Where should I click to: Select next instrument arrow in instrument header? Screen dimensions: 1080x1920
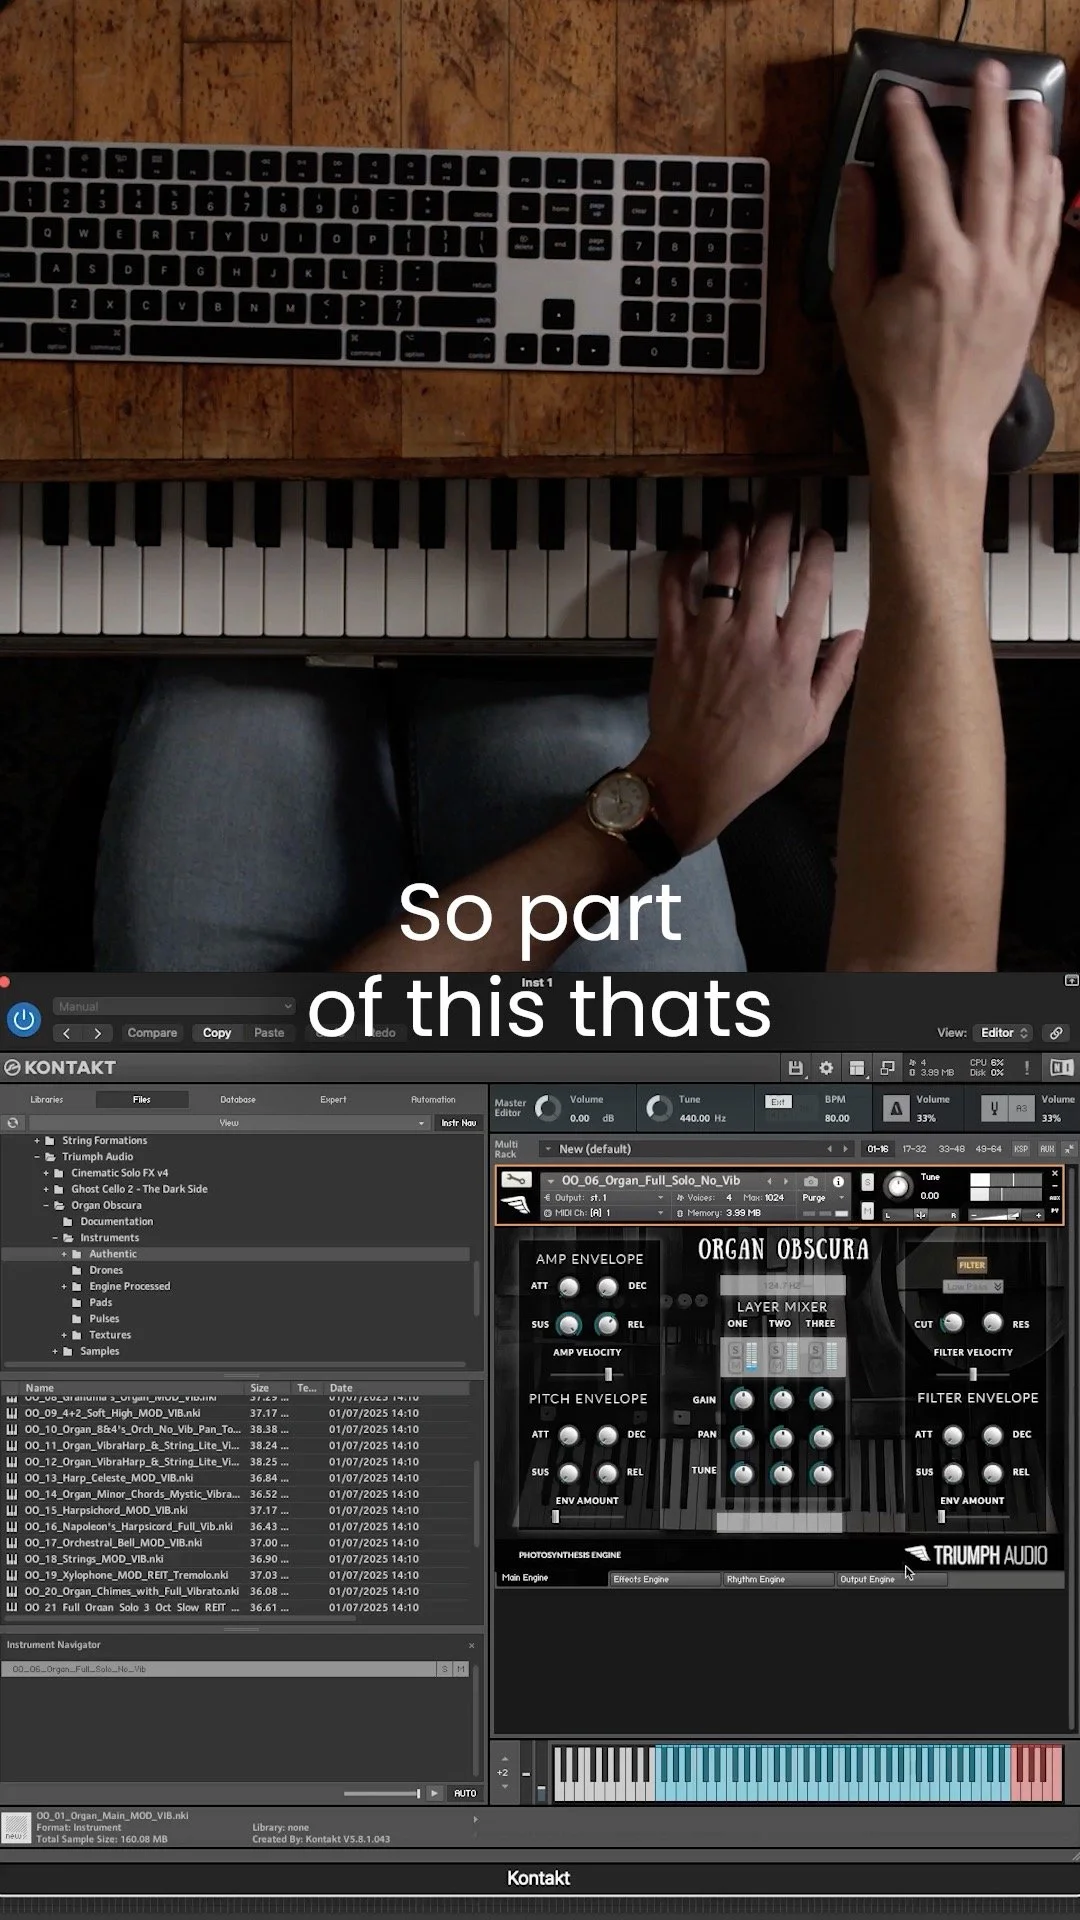[x=786, y=1181]
